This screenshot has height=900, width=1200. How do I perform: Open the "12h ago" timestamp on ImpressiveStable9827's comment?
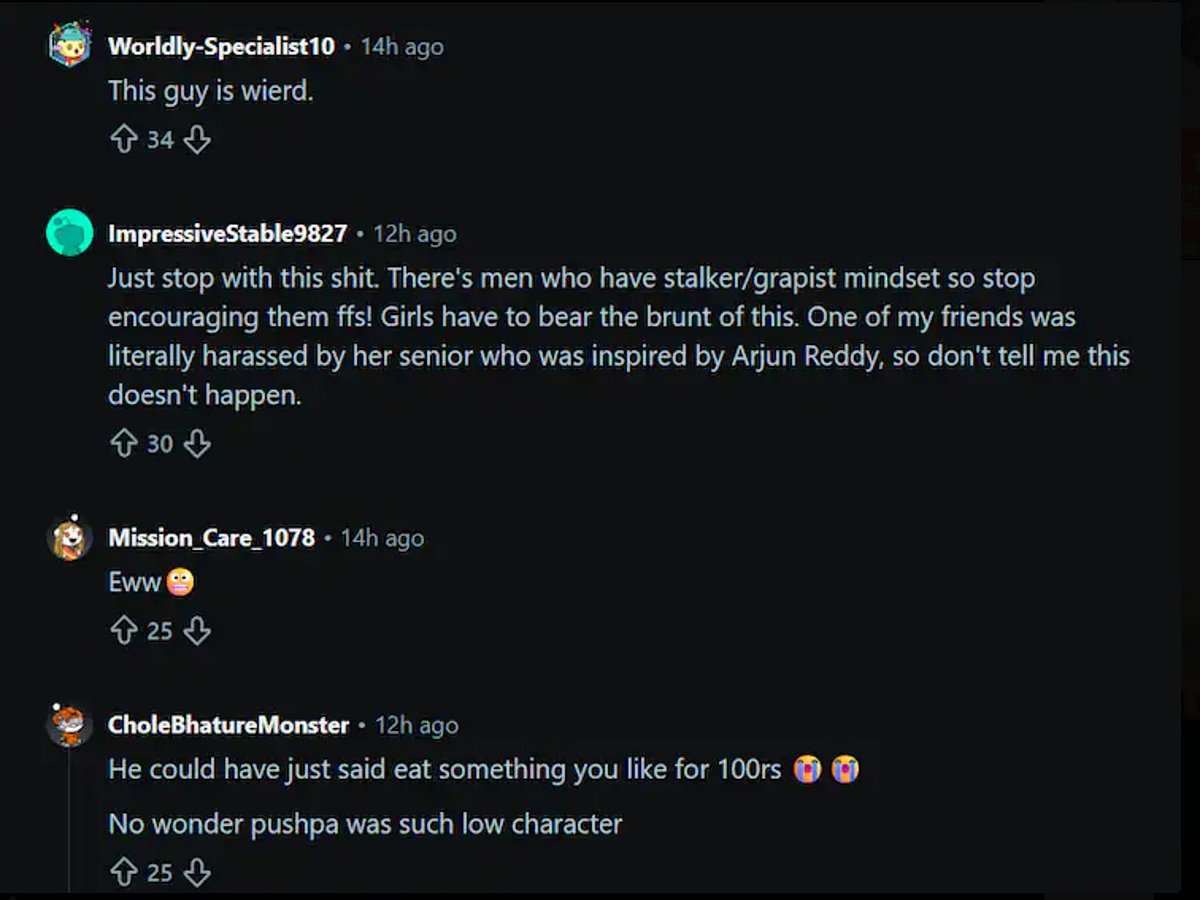pos(415,234)
